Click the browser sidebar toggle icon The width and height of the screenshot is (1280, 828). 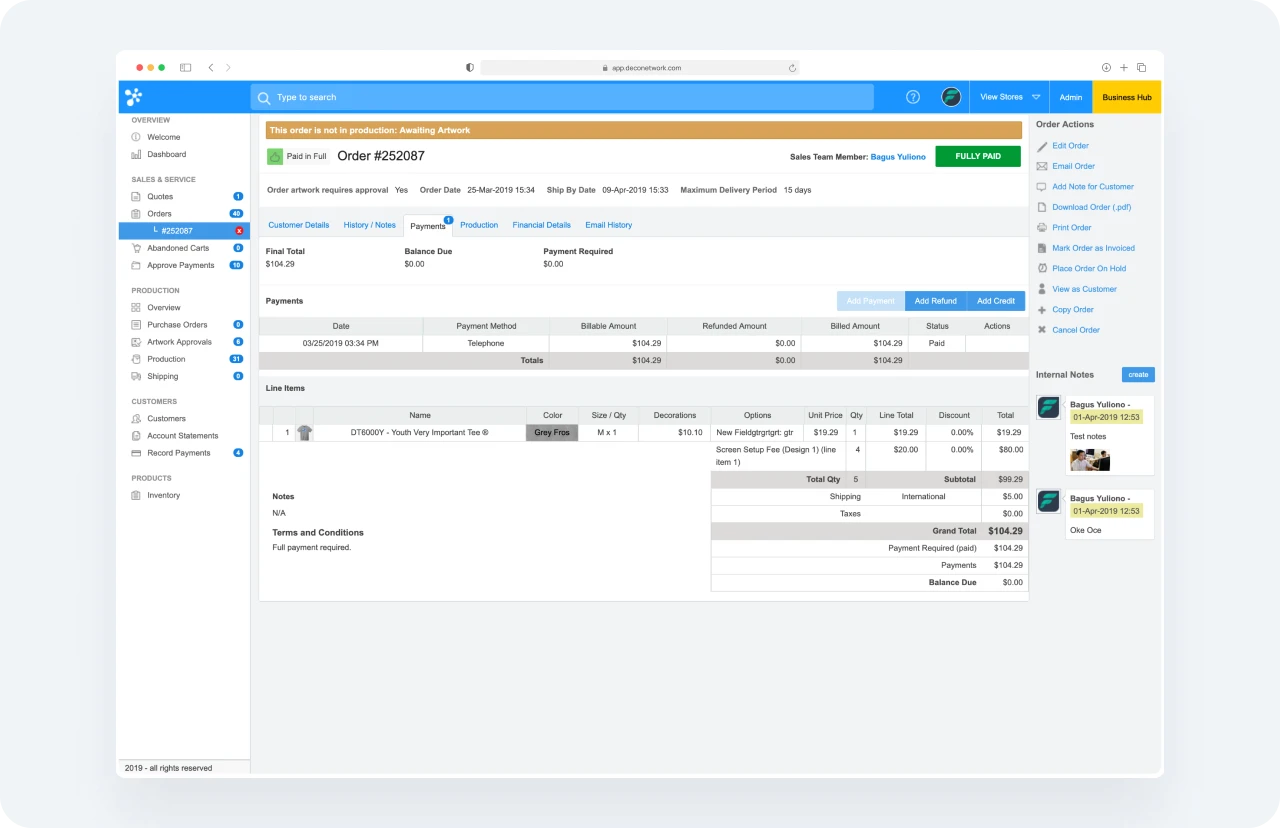[185, 68]
